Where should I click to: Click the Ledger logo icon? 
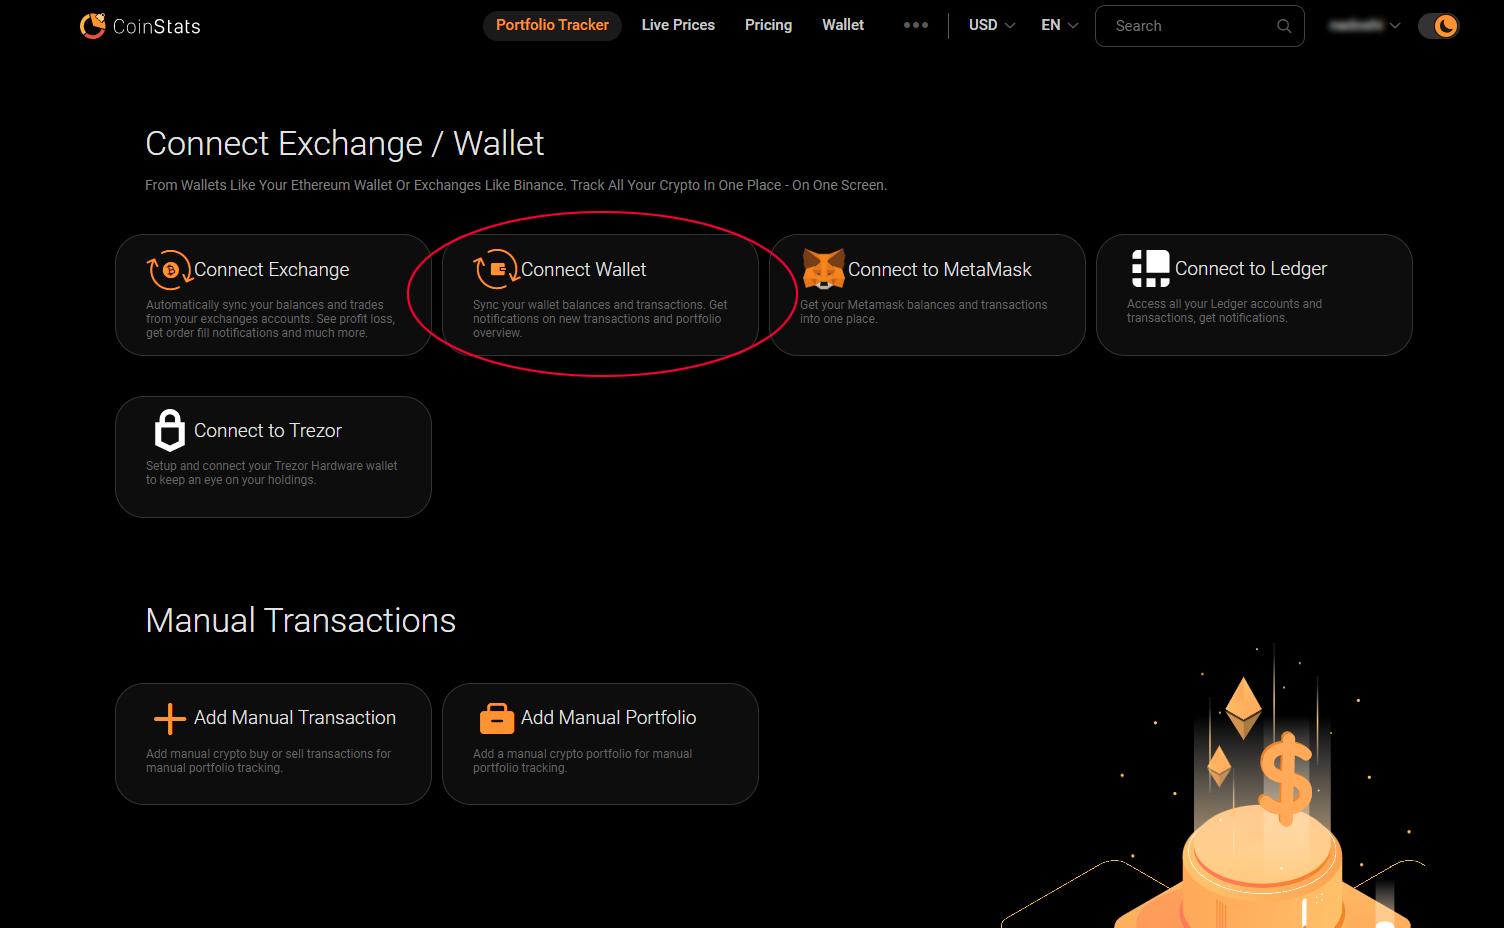1150,268
